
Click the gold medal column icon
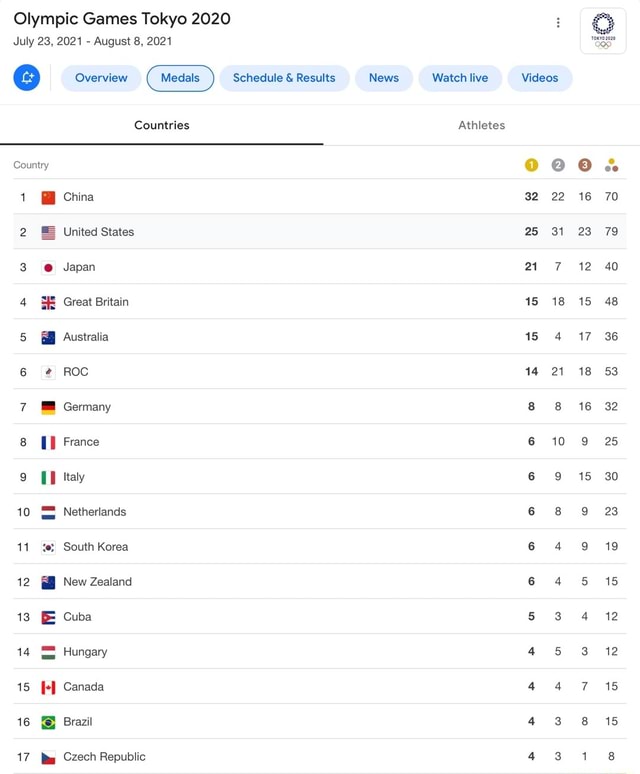tap(531, 165)
